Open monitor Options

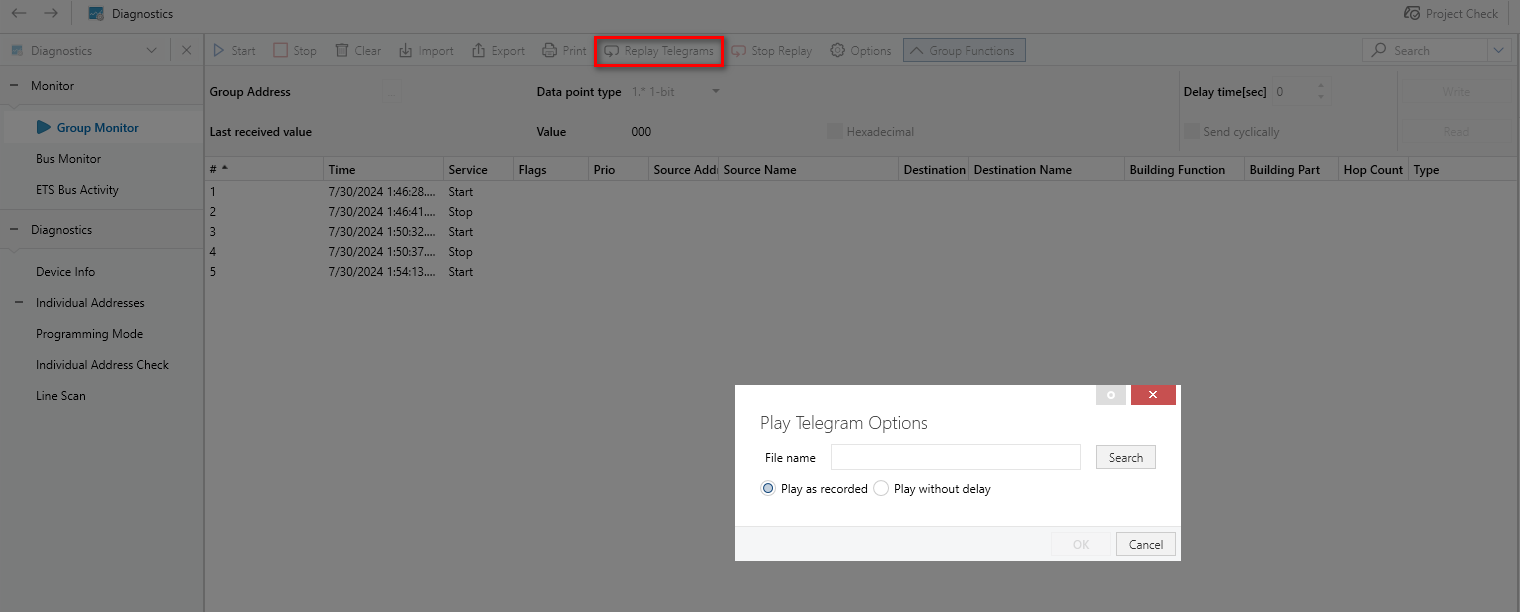tap(861, 50)
